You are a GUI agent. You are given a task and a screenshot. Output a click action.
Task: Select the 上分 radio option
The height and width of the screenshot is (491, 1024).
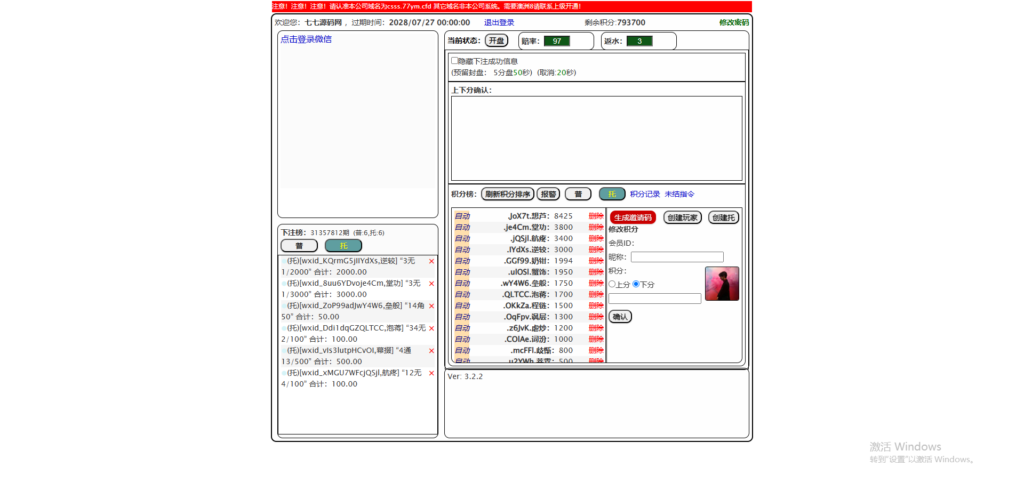coord(612,284)
